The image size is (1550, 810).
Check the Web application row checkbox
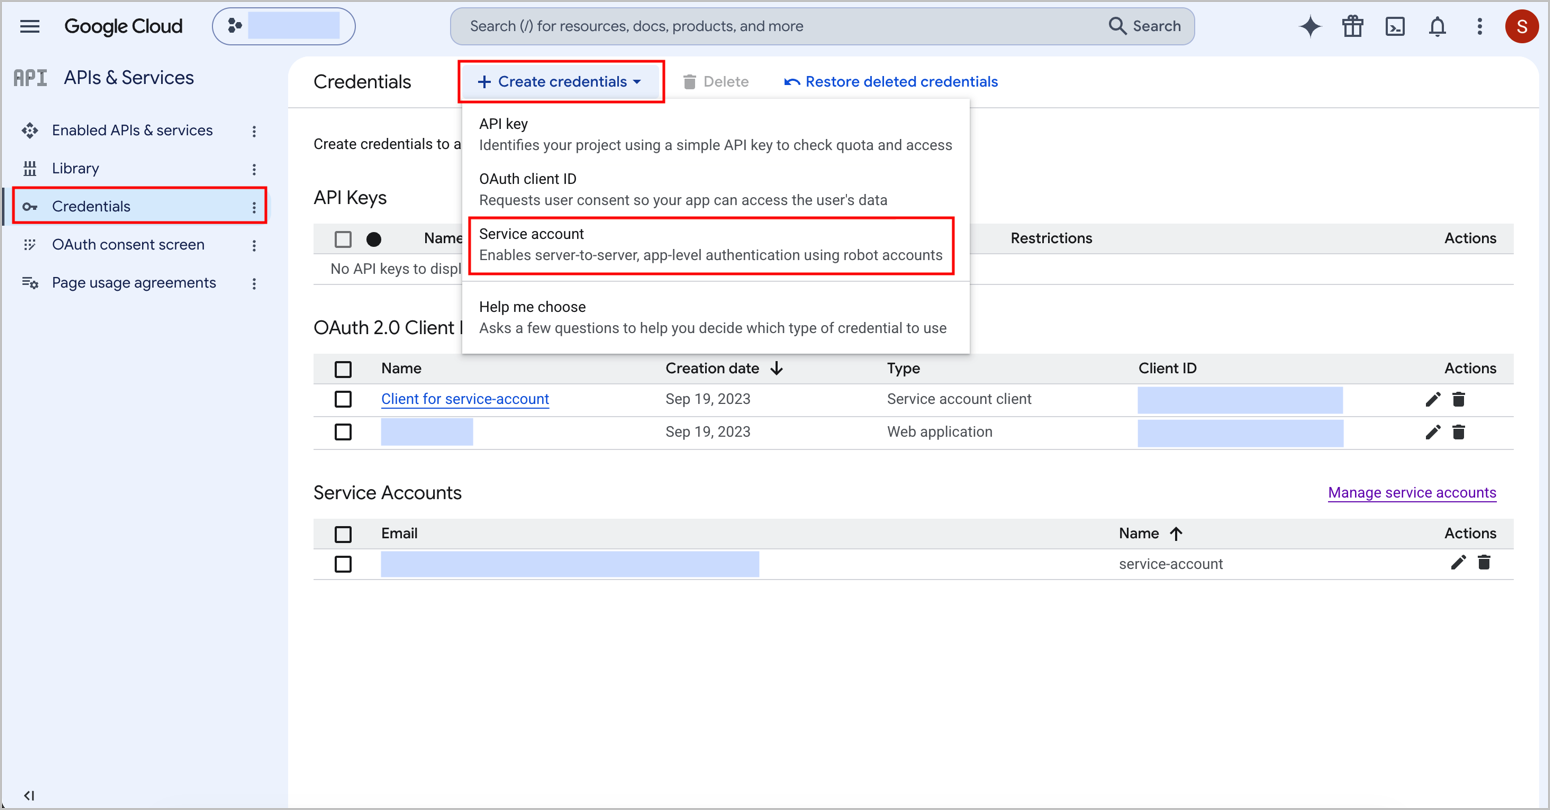tap(343, 432)
